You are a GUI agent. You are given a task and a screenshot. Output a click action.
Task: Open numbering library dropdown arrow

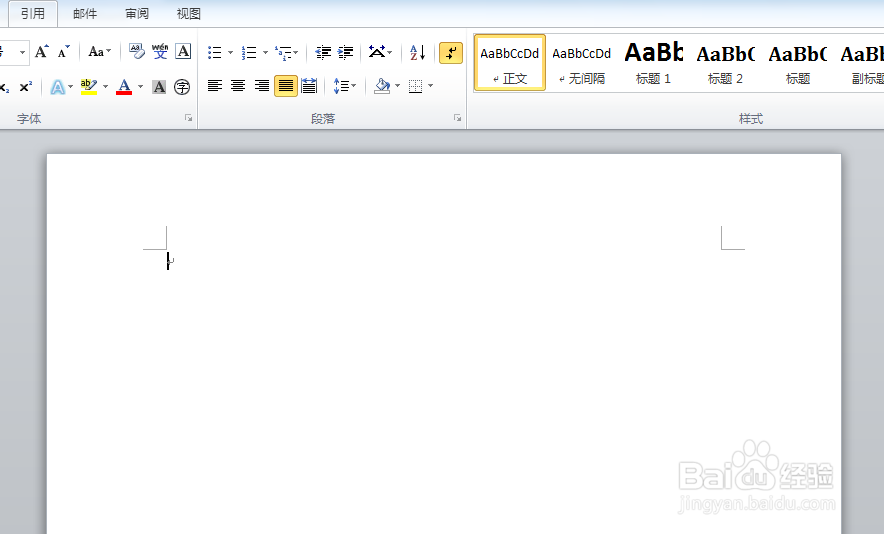click(x=265, y=53)
